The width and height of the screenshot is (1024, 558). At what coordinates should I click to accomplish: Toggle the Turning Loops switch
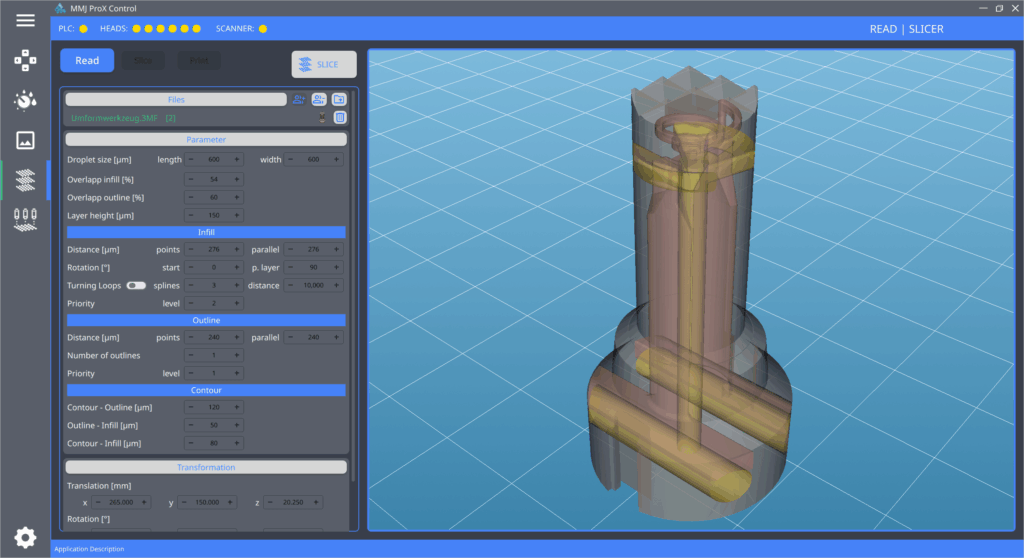(136, 286)
